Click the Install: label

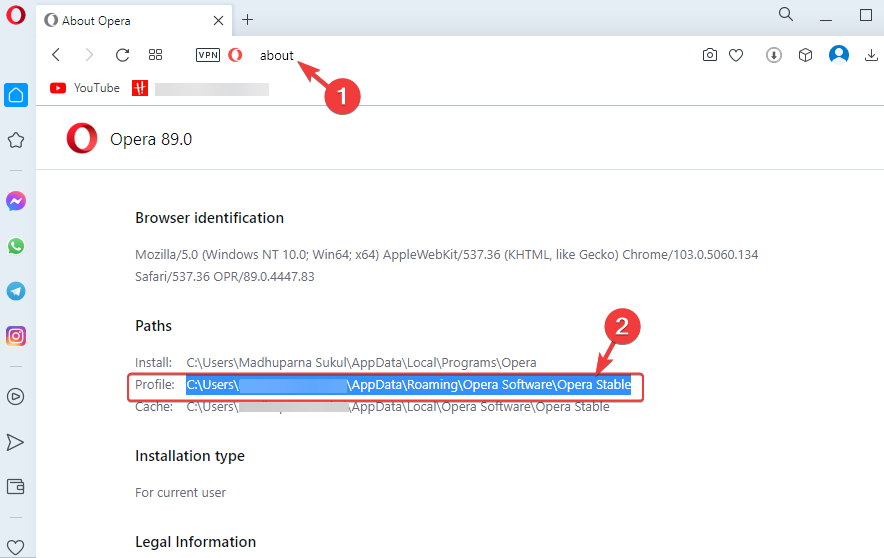pyautogui.click(x=153, y=362)
